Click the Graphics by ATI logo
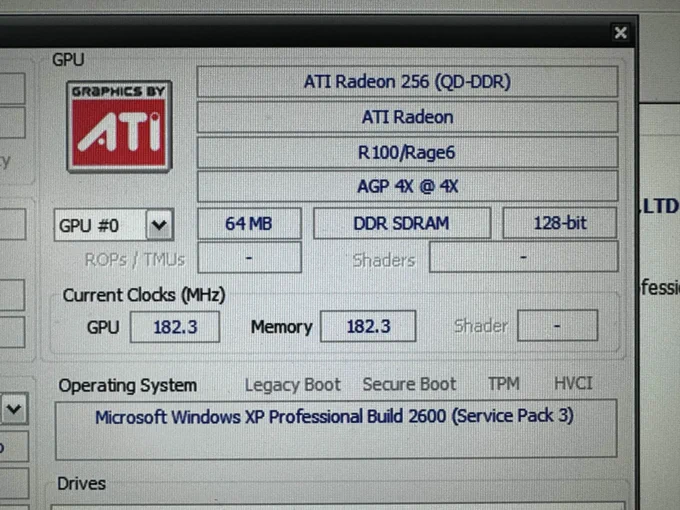Screen dimensions: 680x510 (119, 127)
